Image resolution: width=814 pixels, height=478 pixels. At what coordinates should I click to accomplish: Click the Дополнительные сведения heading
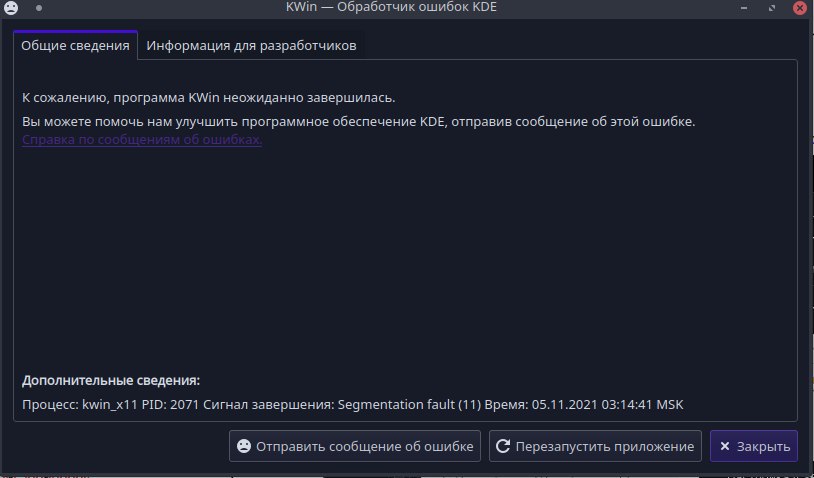tap(111, 380)
